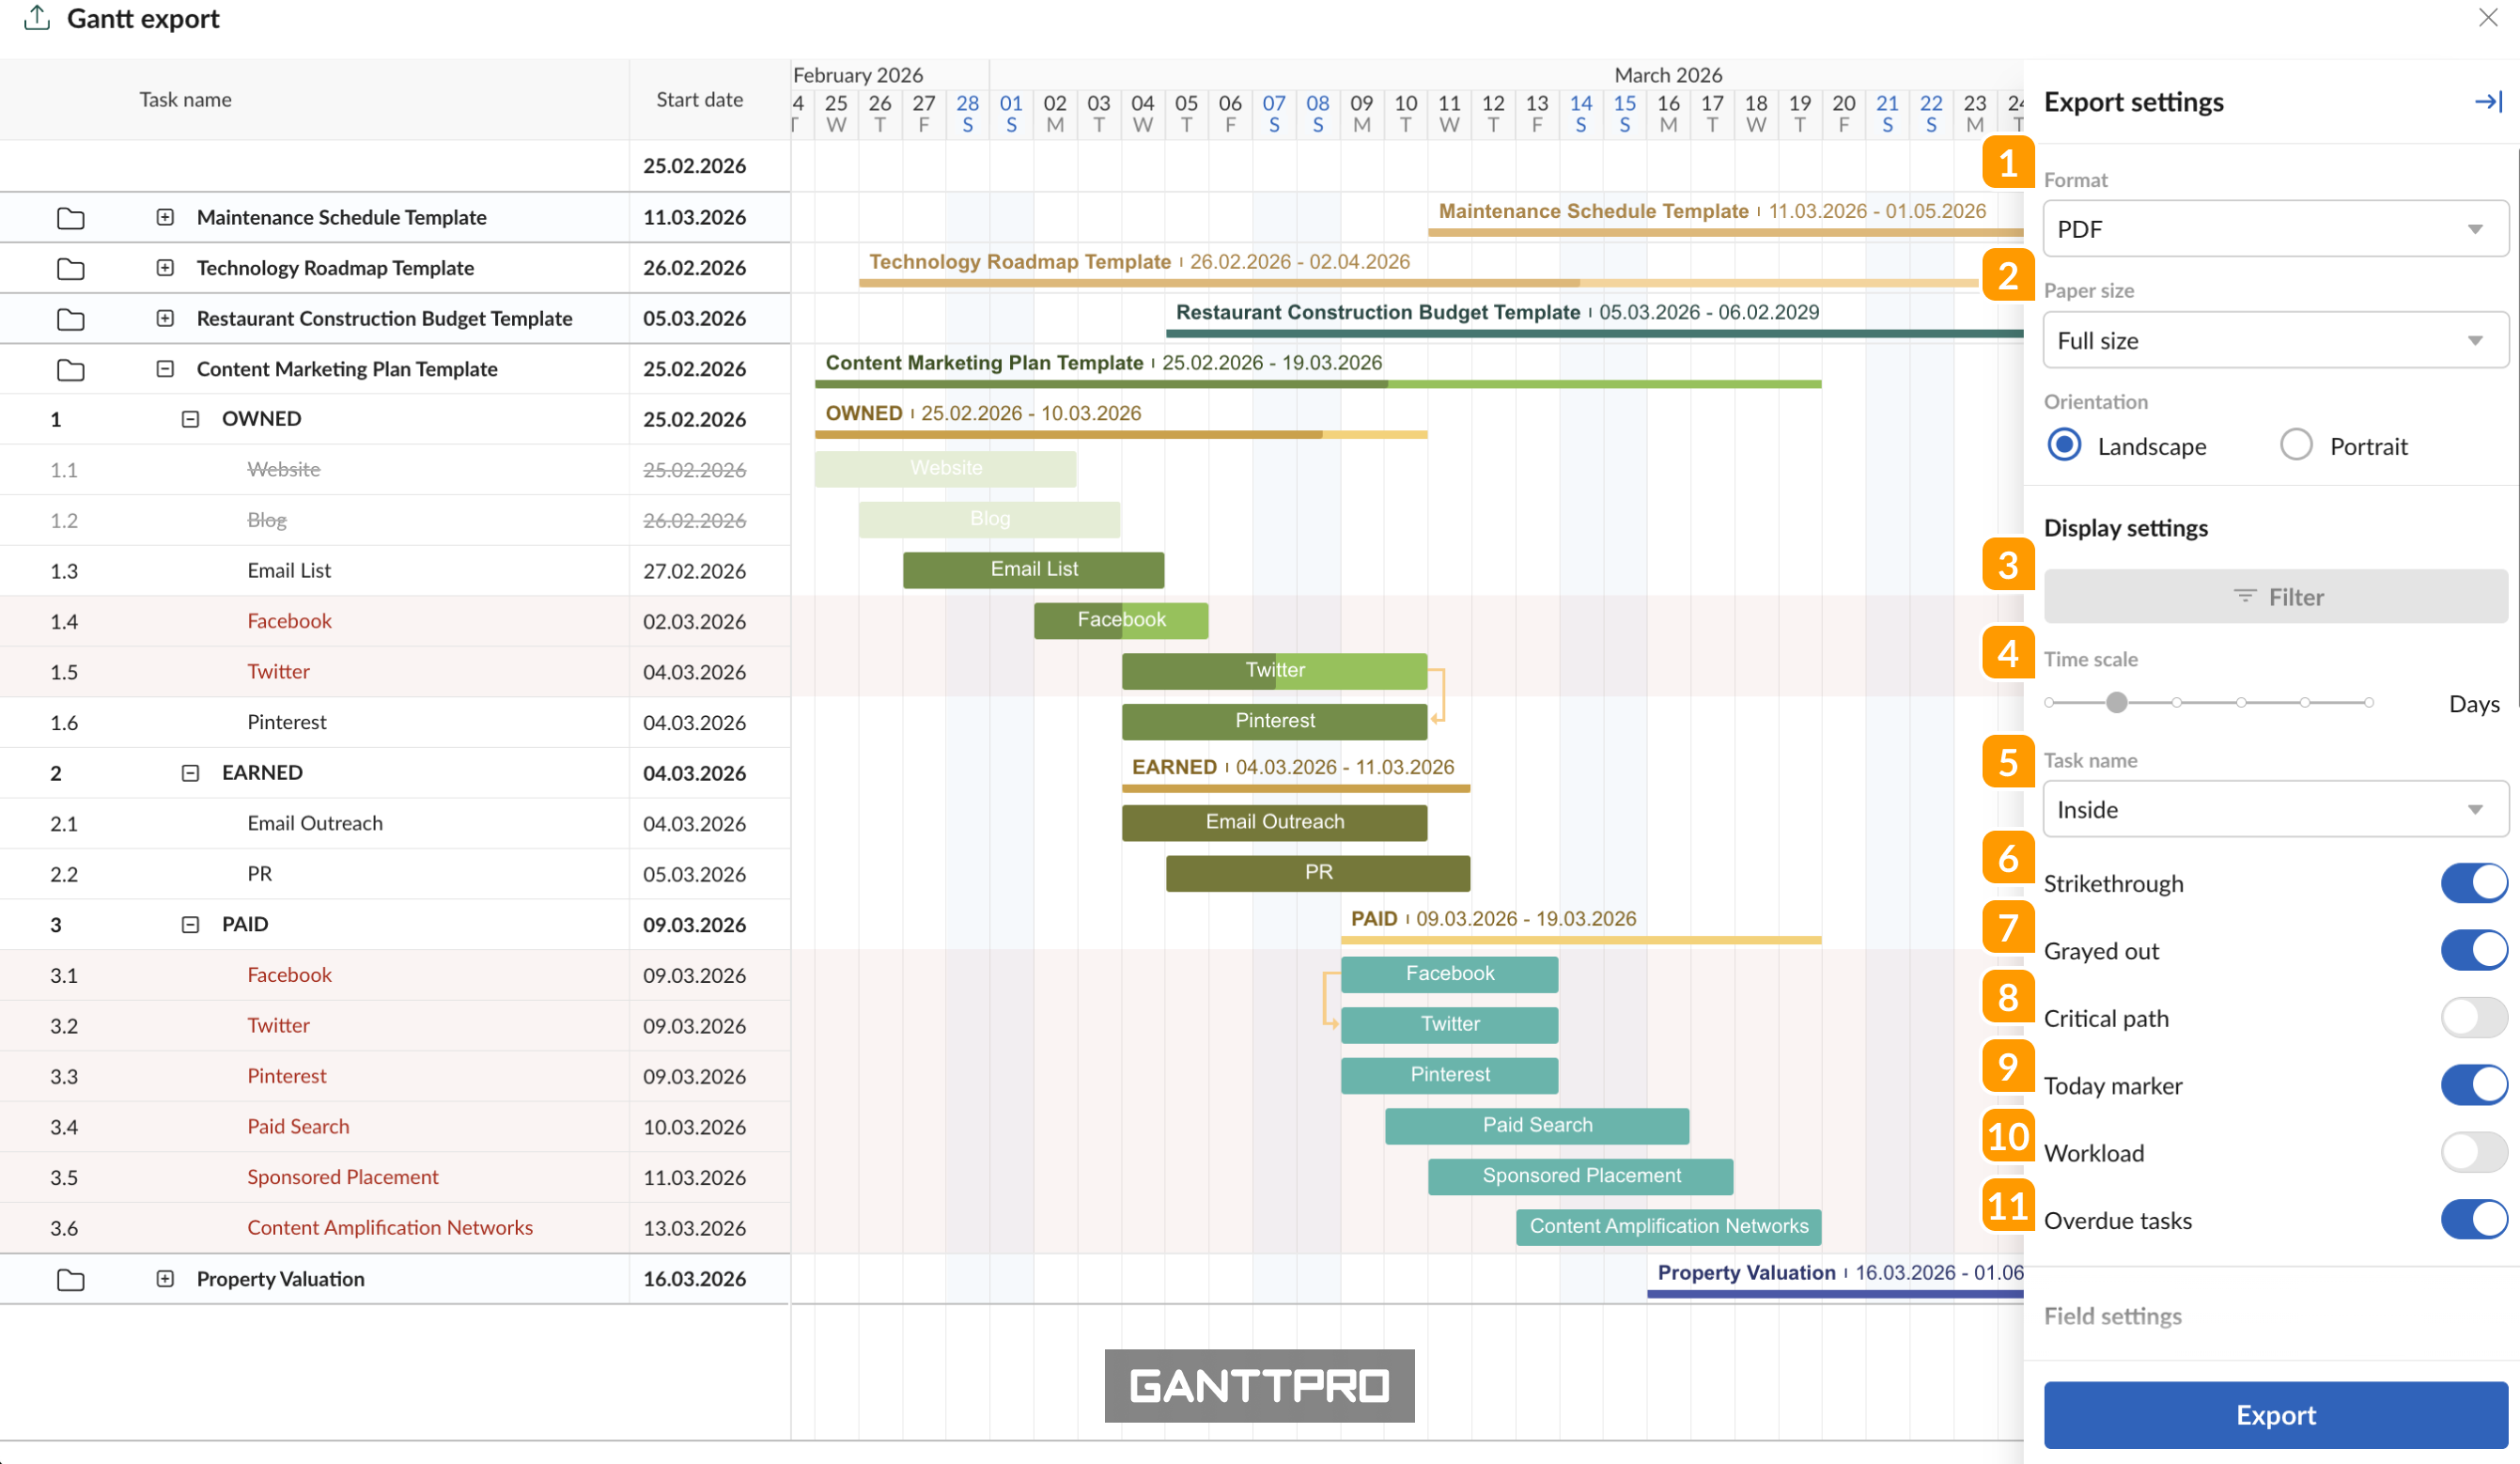Click the folder icon for Content Marketing Plan
Image resolution: width=2520 pixels, height=1464 pixels.
coord(70,370)
